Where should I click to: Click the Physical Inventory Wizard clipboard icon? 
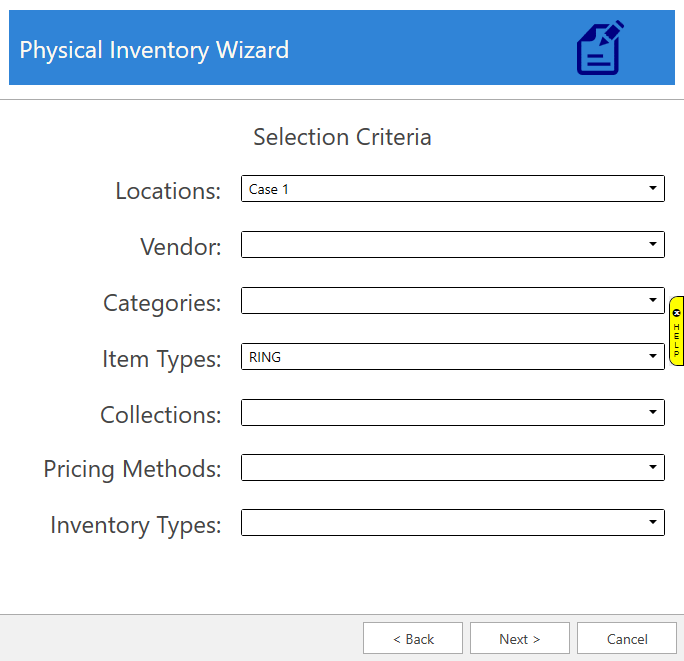[600, 48]
